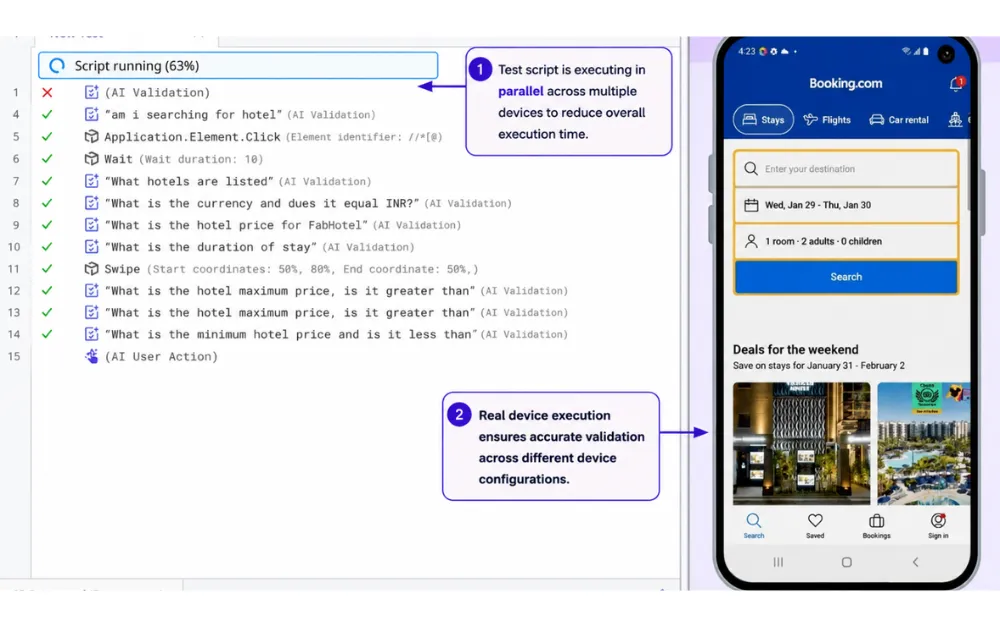
Task: Click the calendar icon beside the dates
Action: [x=751, y=205]
